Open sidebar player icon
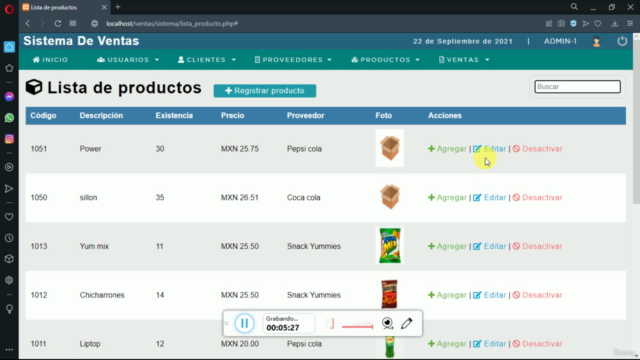 (9, 167)
